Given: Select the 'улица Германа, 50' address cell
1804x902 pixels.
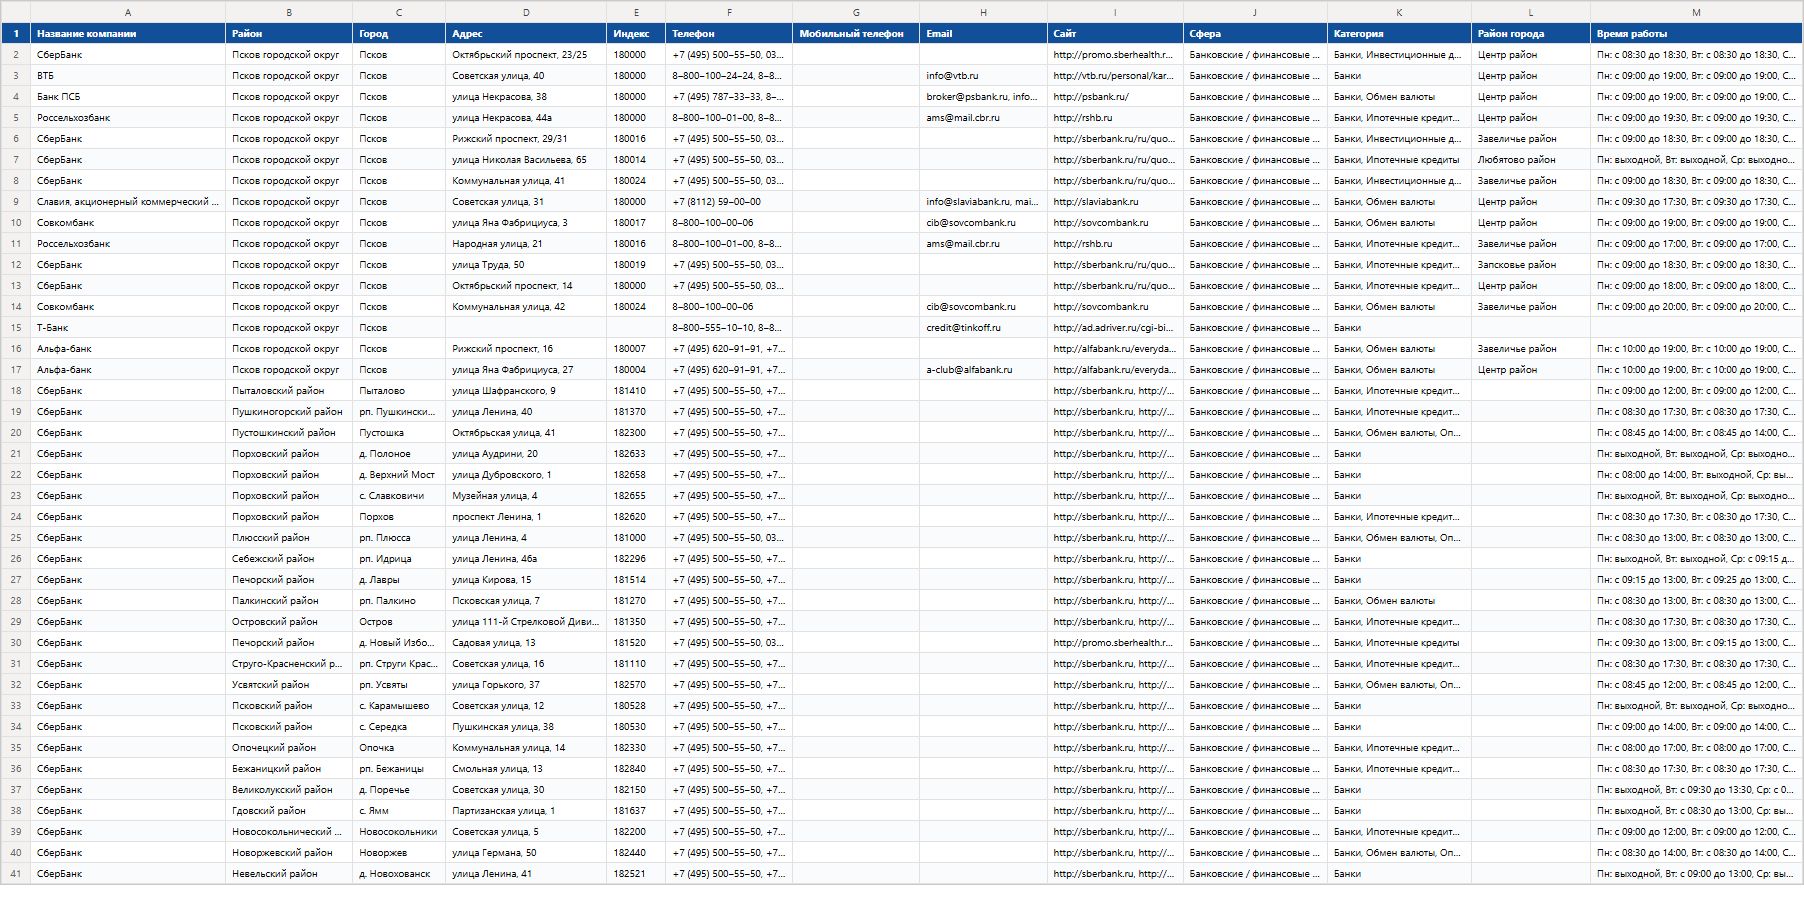Looking at the screenshot, I should click(526, 853).
